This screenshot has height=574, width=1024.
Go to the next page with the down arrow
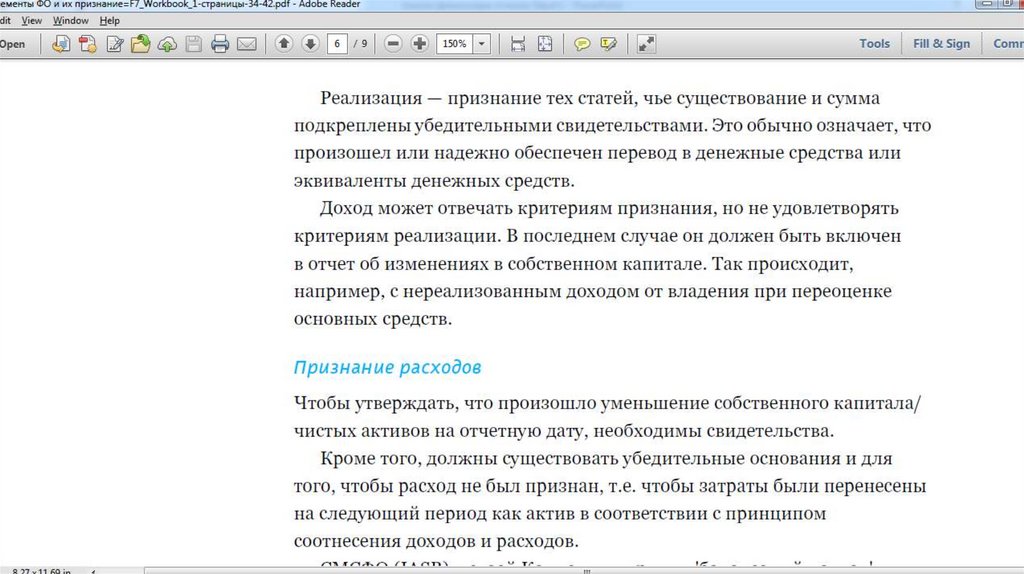coord(310,44)
